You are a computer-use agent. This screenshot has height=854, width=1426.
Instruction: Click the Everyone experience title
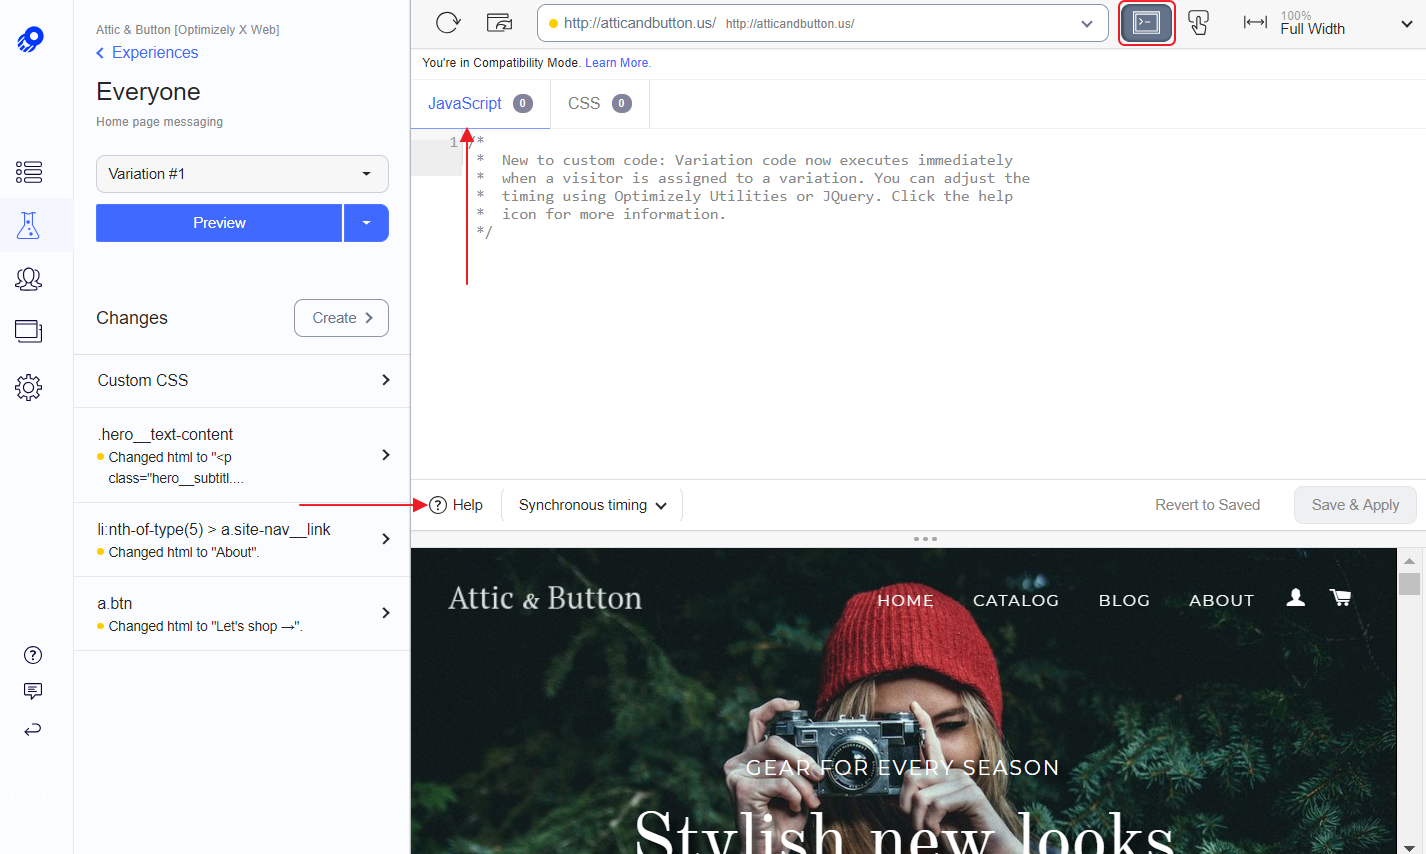tap(148, 92)
